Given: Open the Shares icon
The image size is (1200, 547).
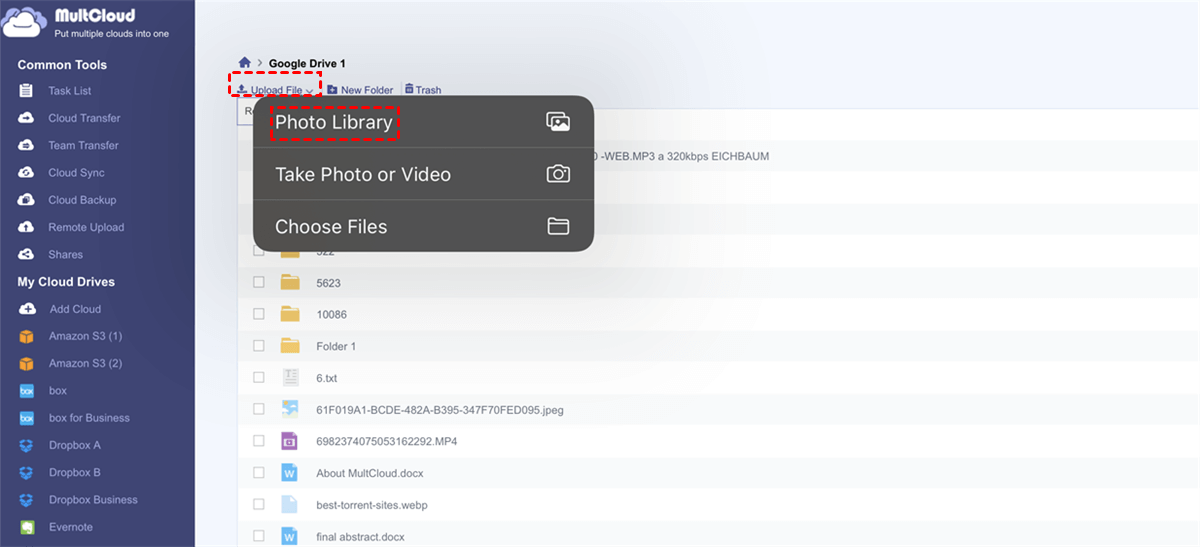Looking at the screenshot, I should pos(28,254).
